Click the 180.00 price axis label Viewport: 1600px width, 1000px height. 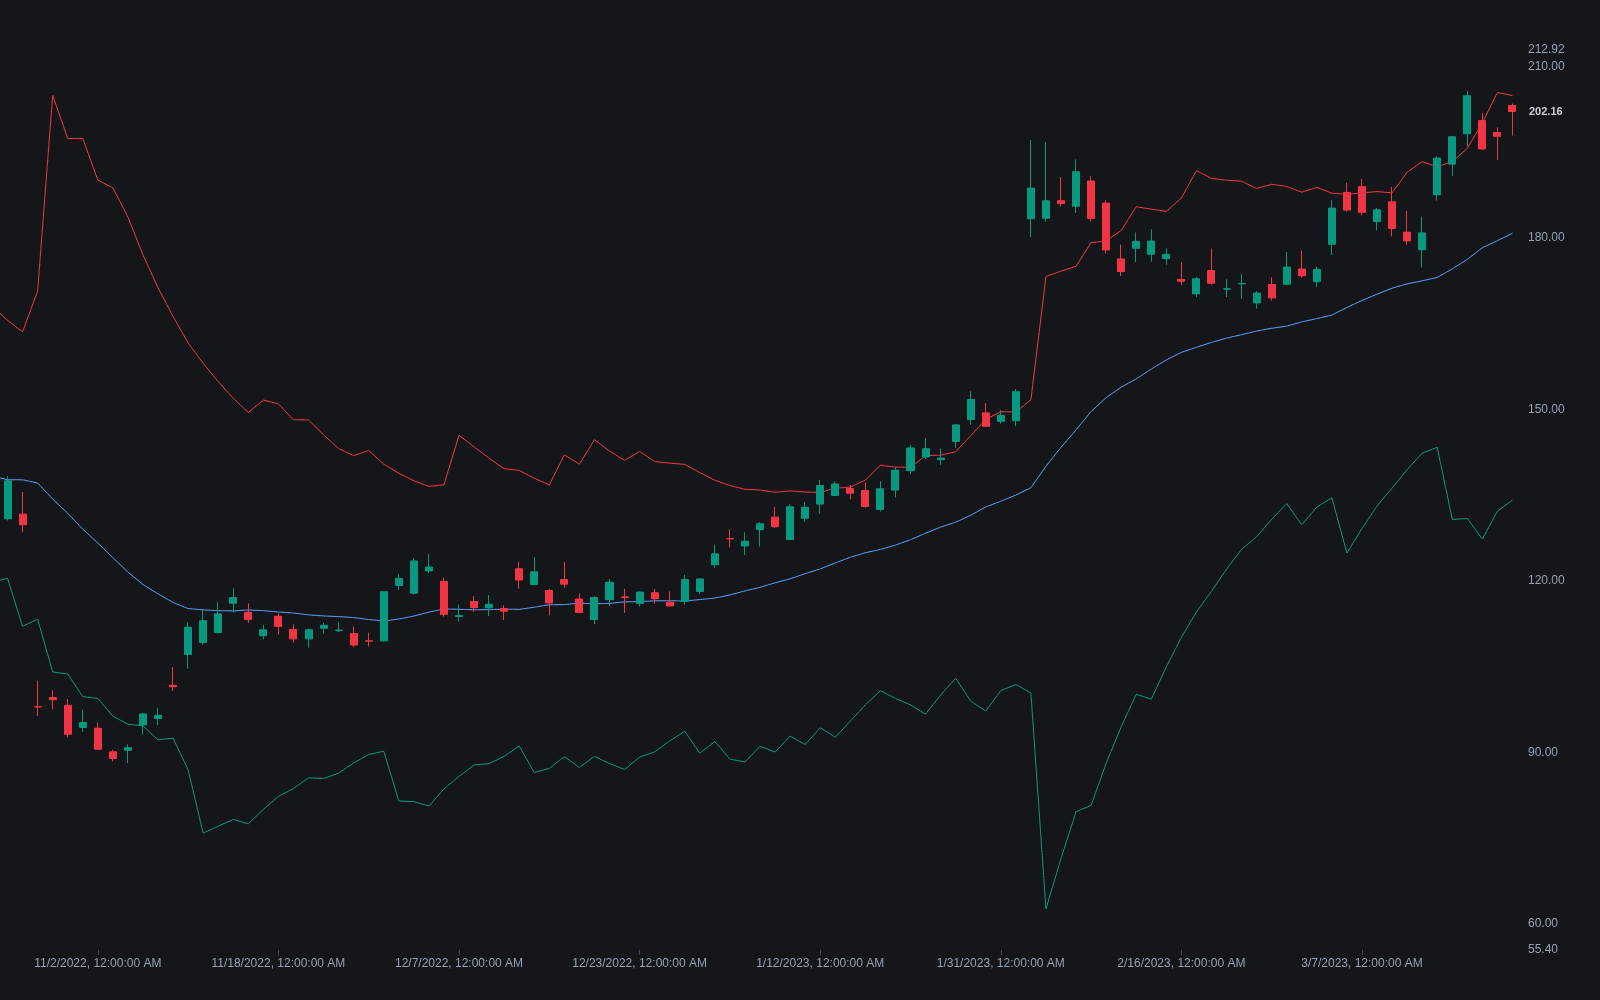point(1546,237)
